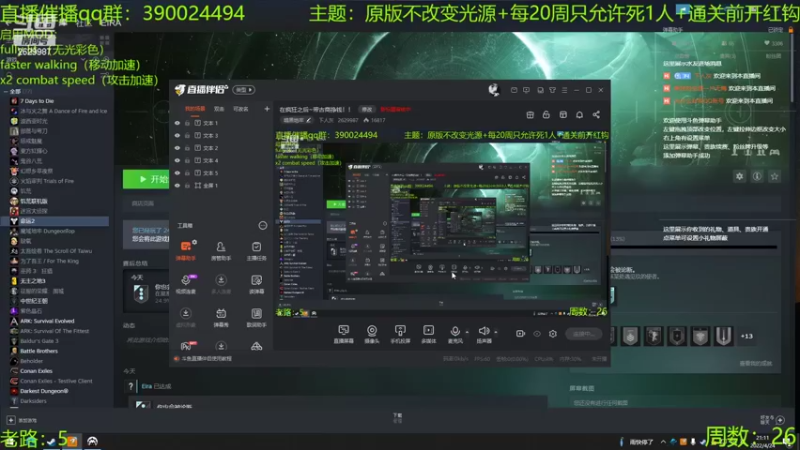Open the 工具箱 more options circle button
800x450 pixels.
[263, 226]
